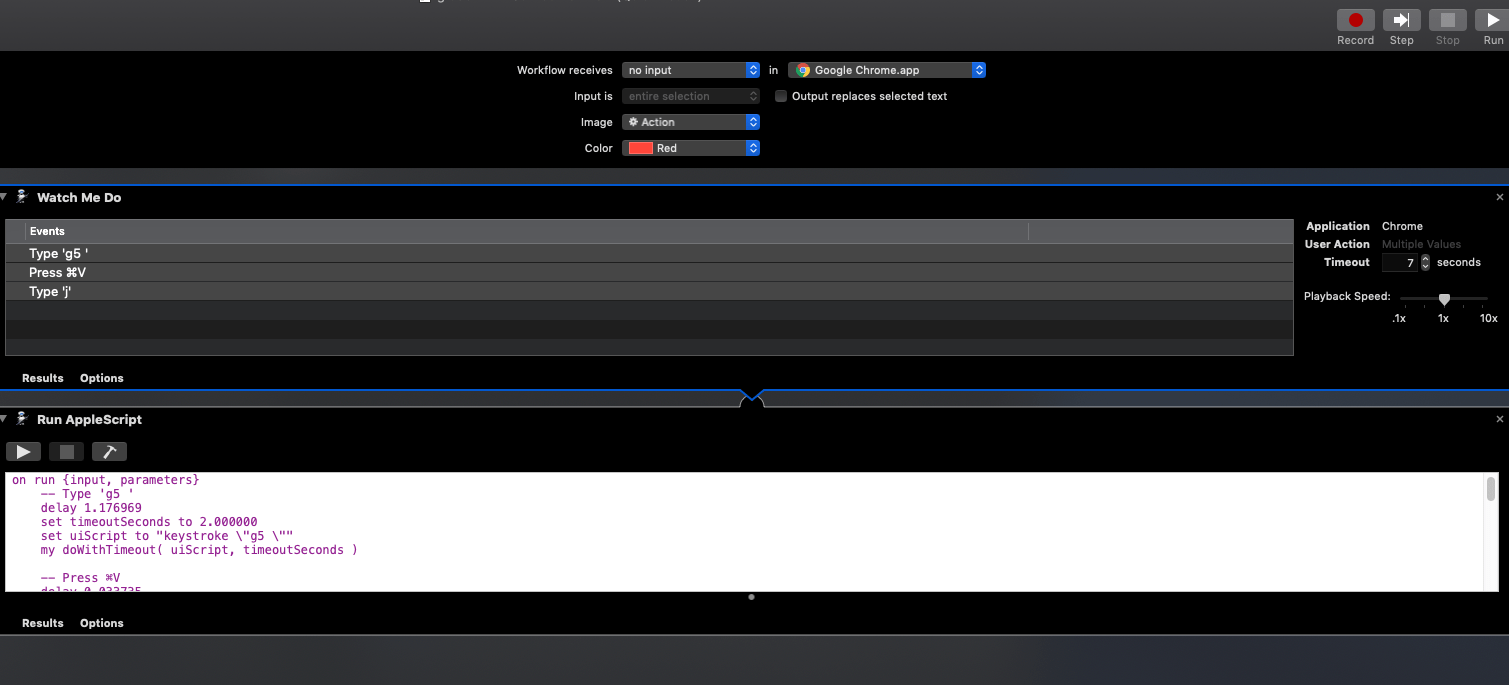Close the Run AppleScript action
Screen dimensions: 1509x685
pos(1499,420)
